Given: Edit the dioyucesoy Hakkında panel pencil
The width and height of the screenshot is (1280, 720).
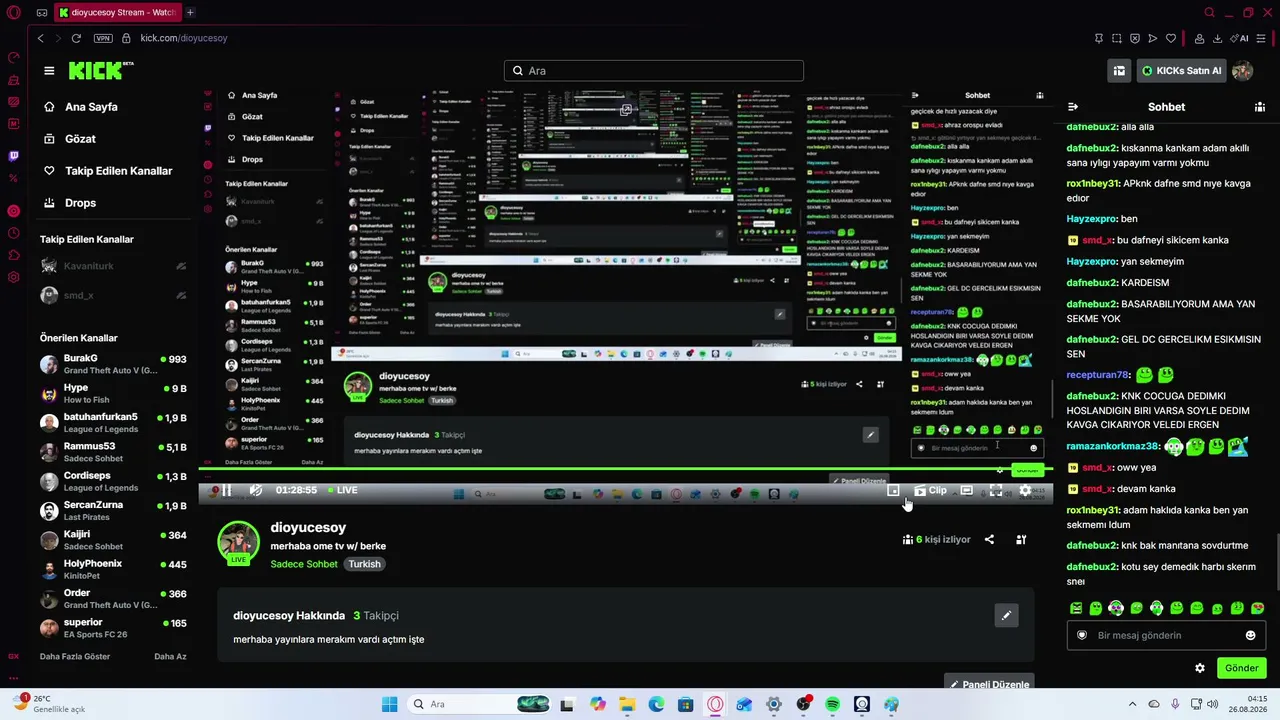Looking at the screenshot, I should tap(1006, 615).
